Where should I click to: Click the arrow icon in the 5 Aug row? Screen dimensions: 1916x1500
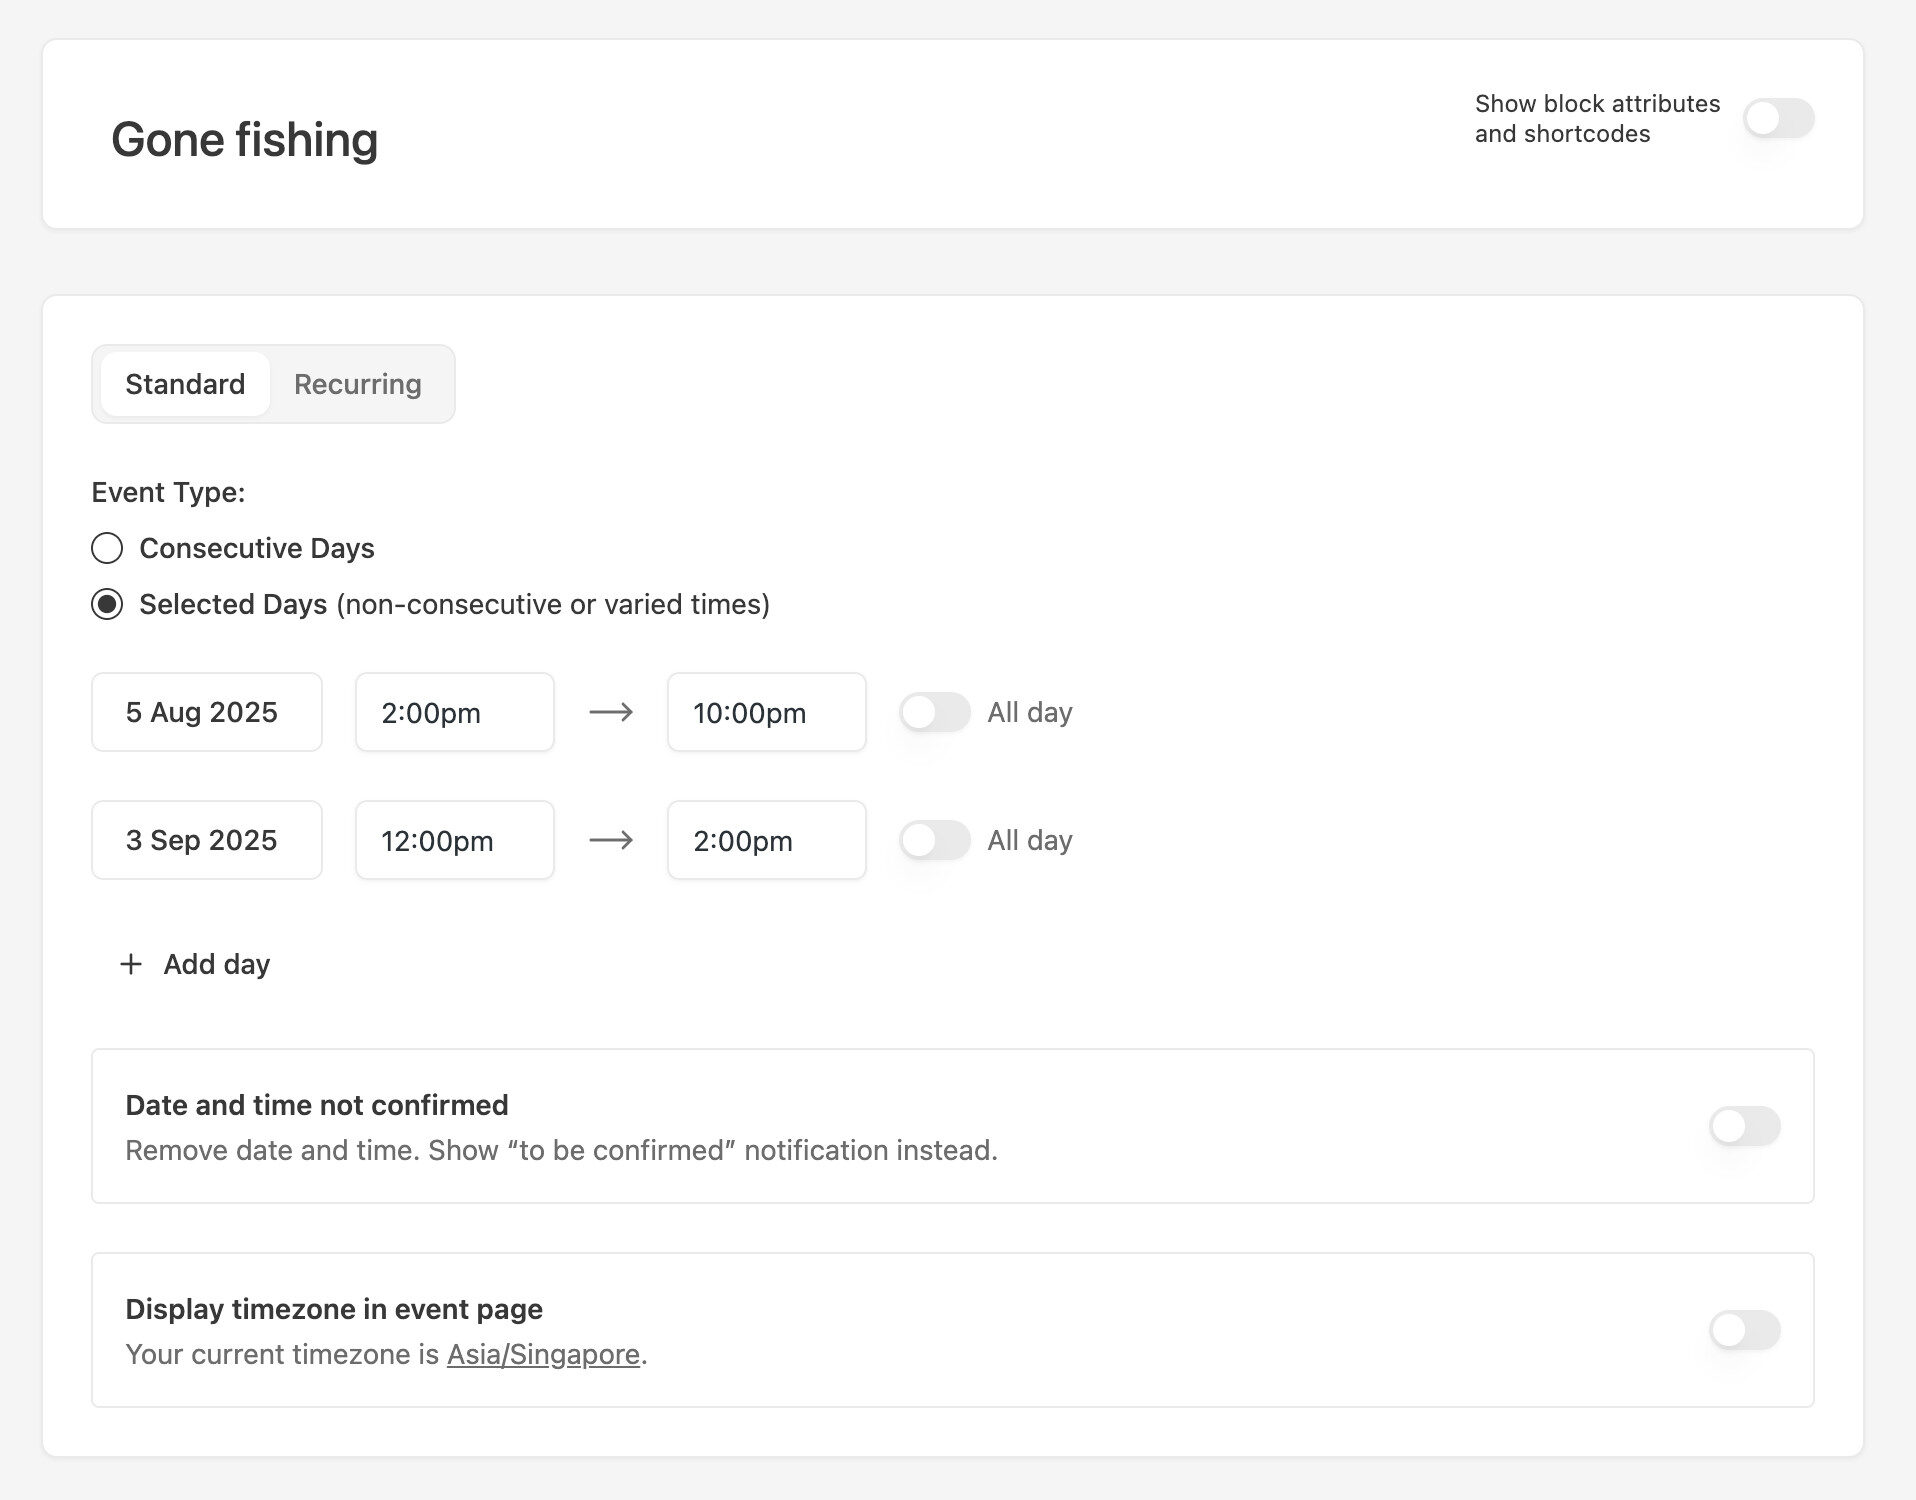point(611,712)
